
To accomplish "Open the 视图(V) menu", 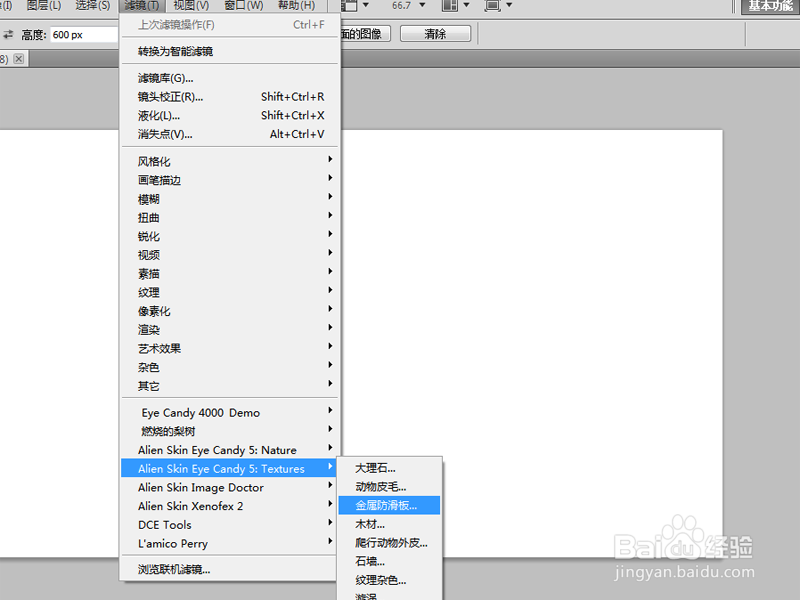I will pos(191,6).
